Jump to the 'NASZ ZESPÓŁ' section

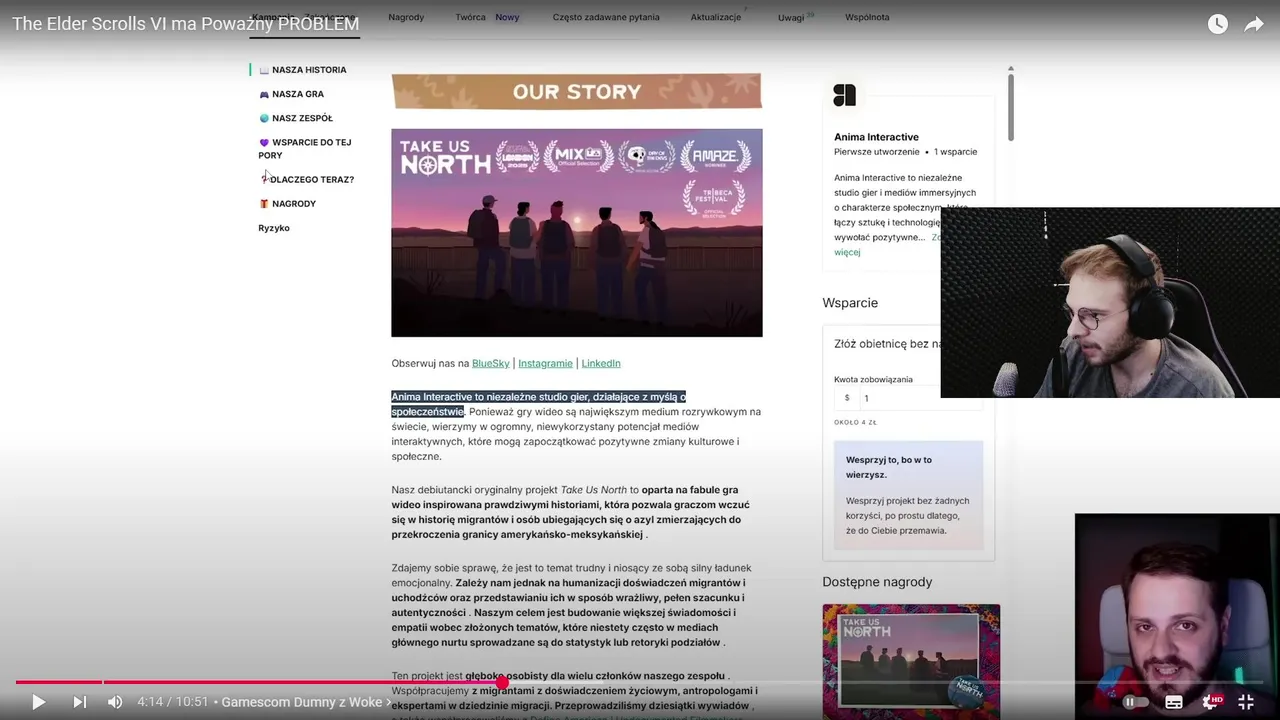tap(302, 118)
